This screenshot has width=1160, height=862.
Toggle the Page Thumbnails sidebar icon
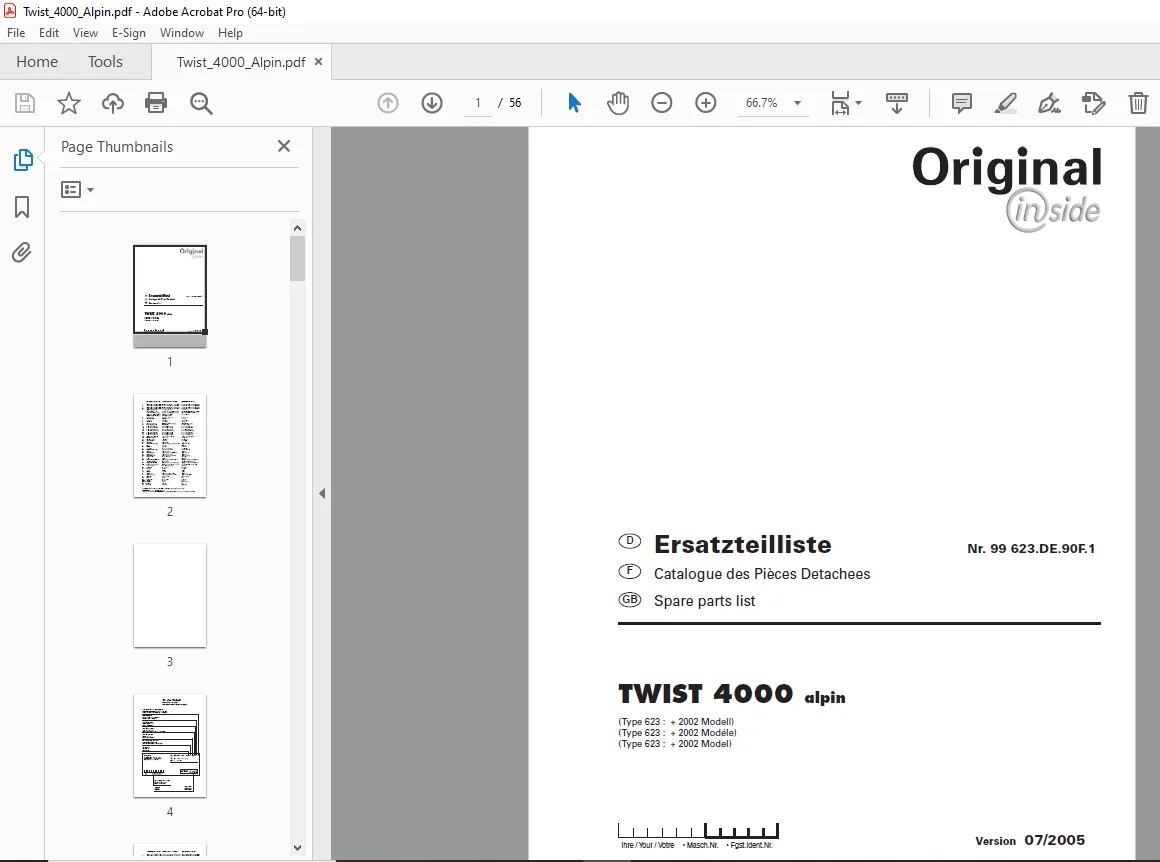click(23, 159)
